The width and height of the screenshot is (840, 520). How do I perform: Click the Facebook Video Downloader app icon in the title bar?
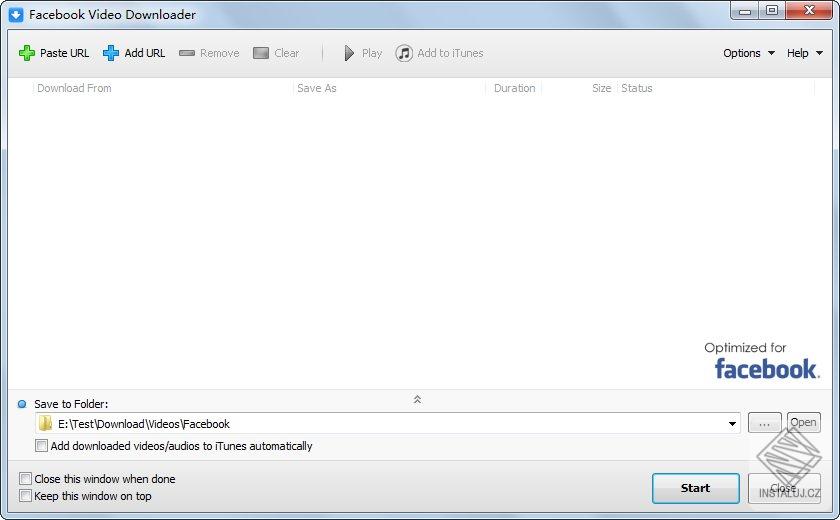16,14
